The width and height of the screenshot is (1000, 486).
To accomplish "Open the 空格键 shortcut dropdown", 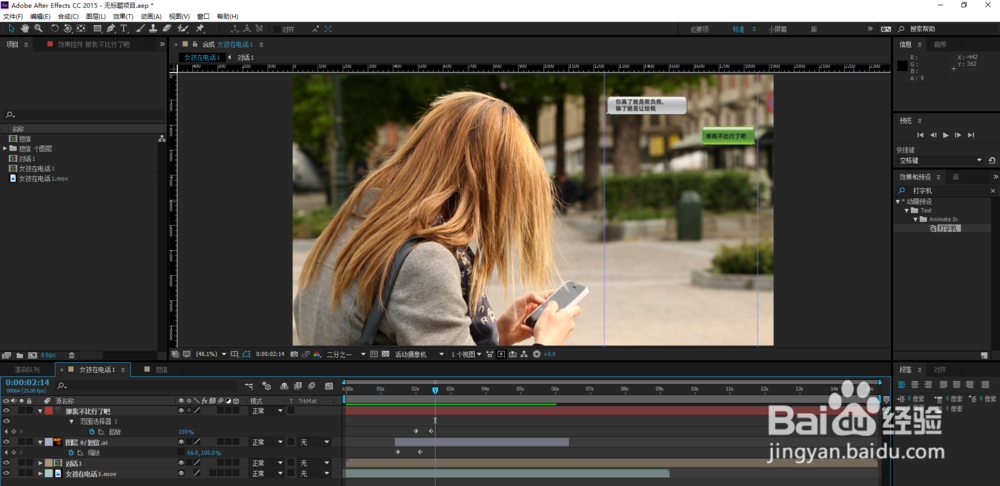I will 941,160.
